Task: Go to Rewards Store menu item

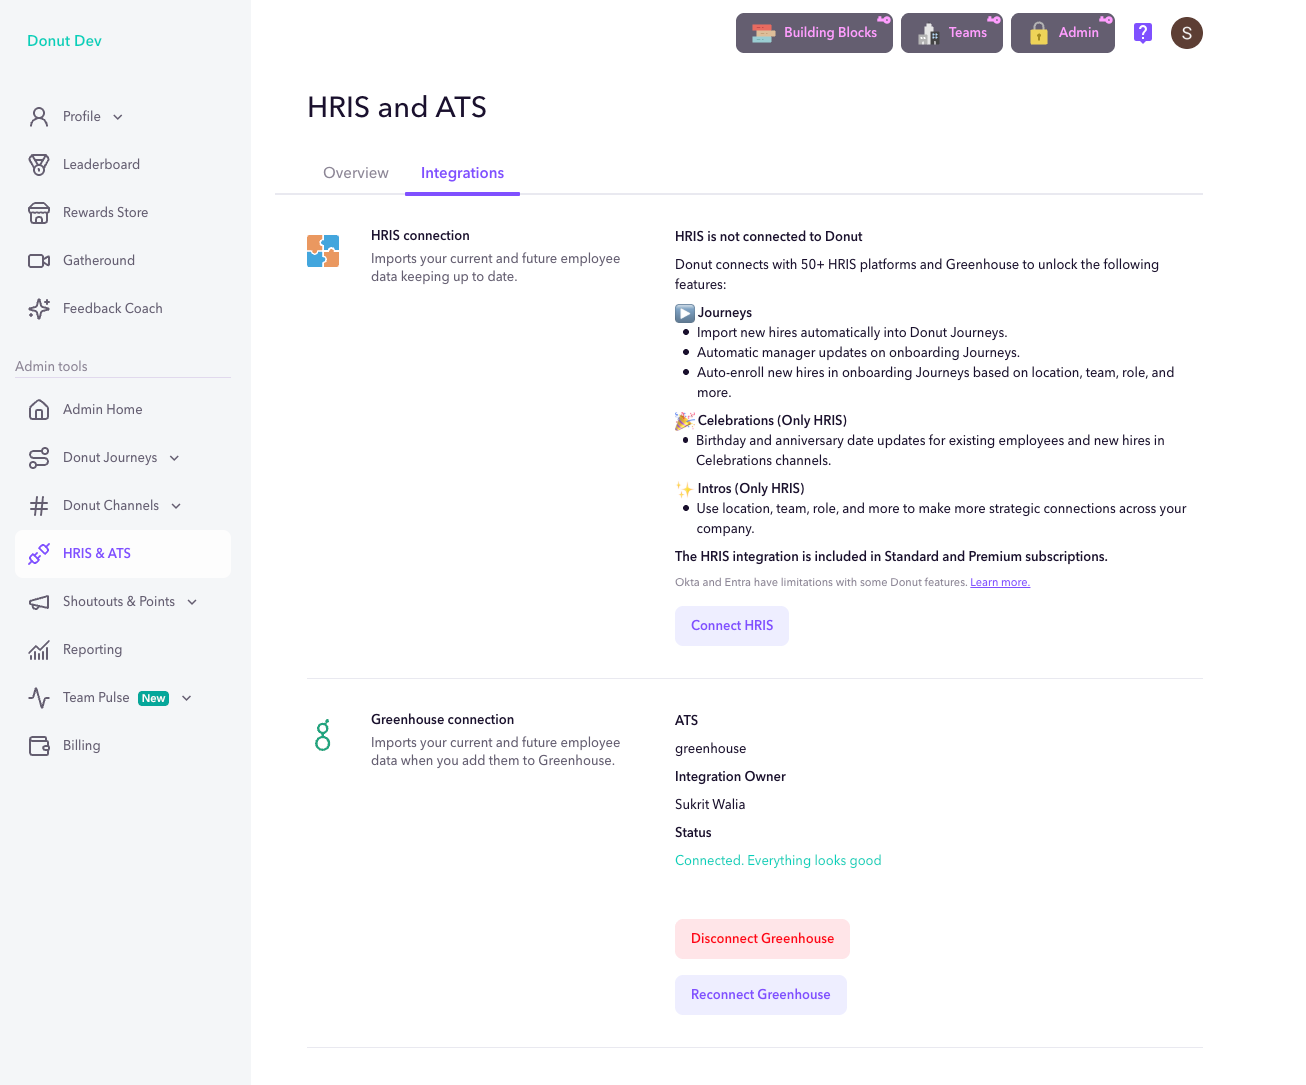Action: coord(123,213)
